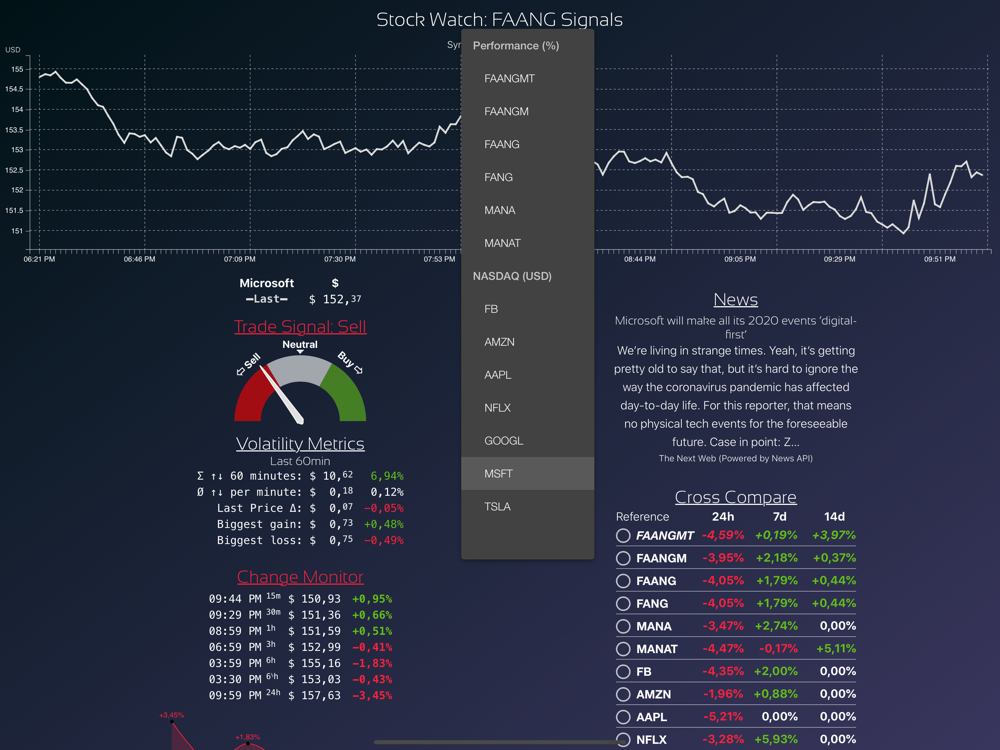
Task: Click The Next Web source credit
Action: point(735,459)
